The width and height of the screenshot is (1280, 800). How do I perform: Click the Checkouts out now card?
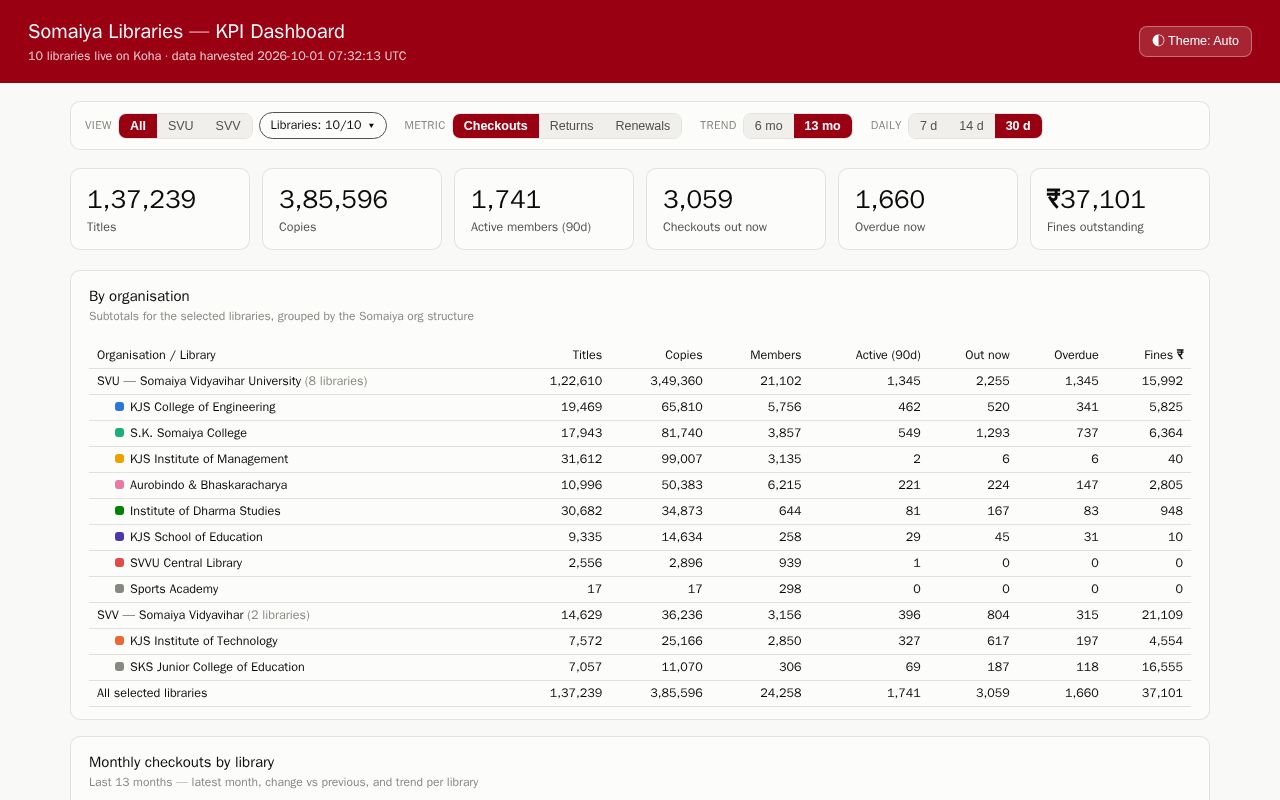736,209
